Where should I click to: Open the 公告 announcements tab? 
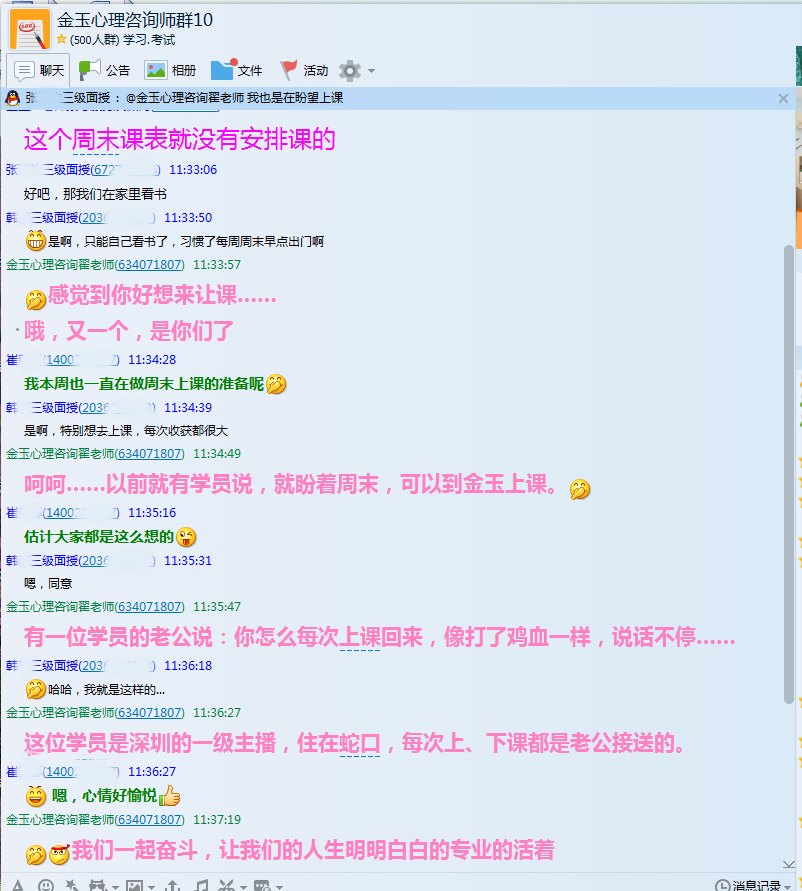(x=104, y=70)
